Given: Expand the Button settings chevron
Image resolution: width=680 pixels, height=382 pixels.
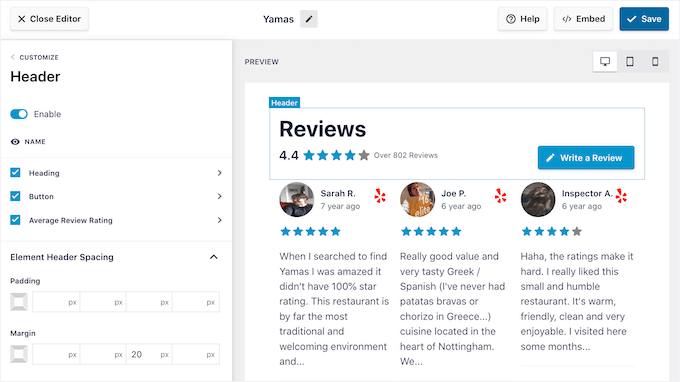Looking at the screenshot, I should pyautogui.click(x=219, y=196).
